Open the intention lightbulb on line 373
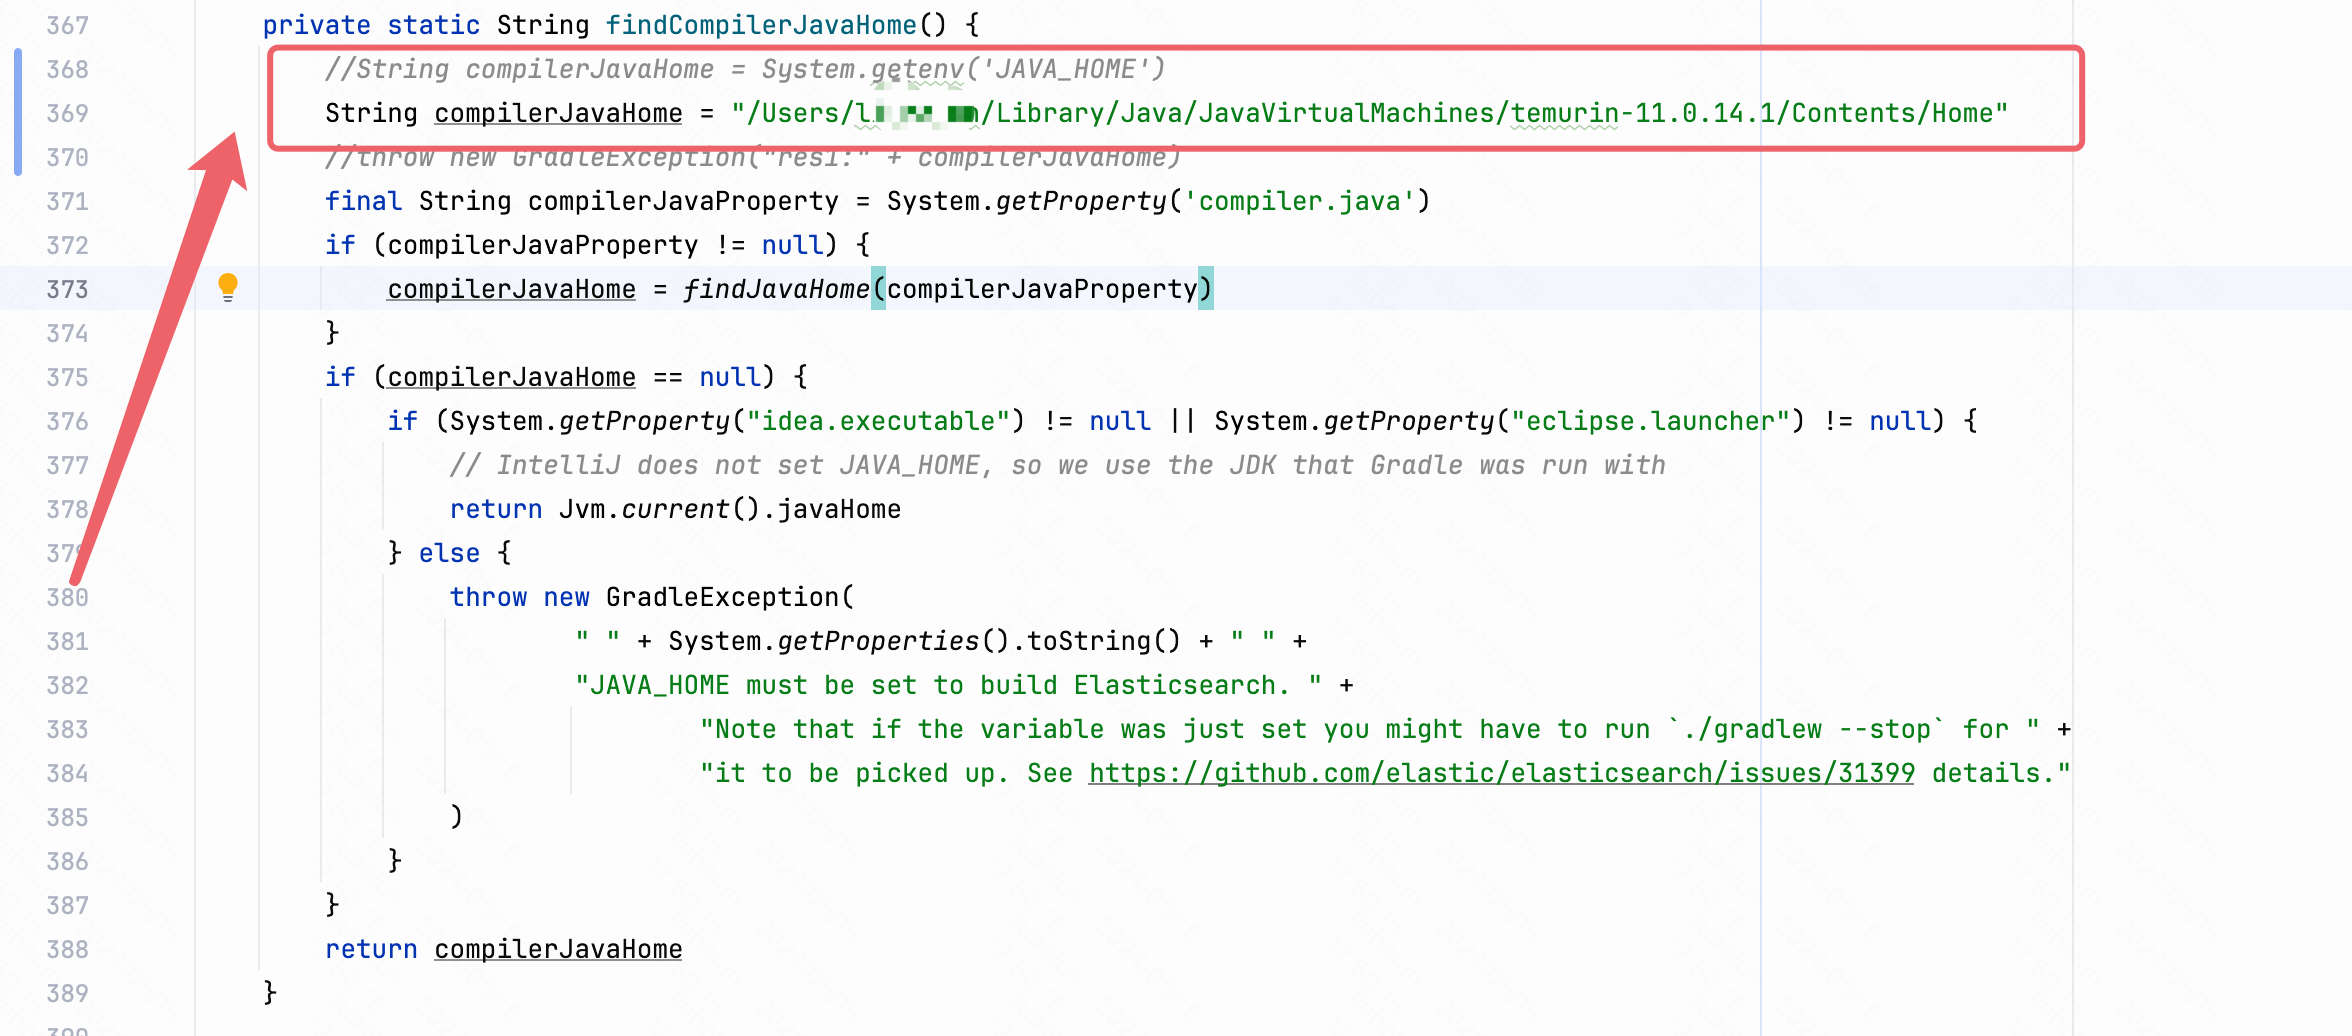The image size is (2352, 1036). point(230,288)
